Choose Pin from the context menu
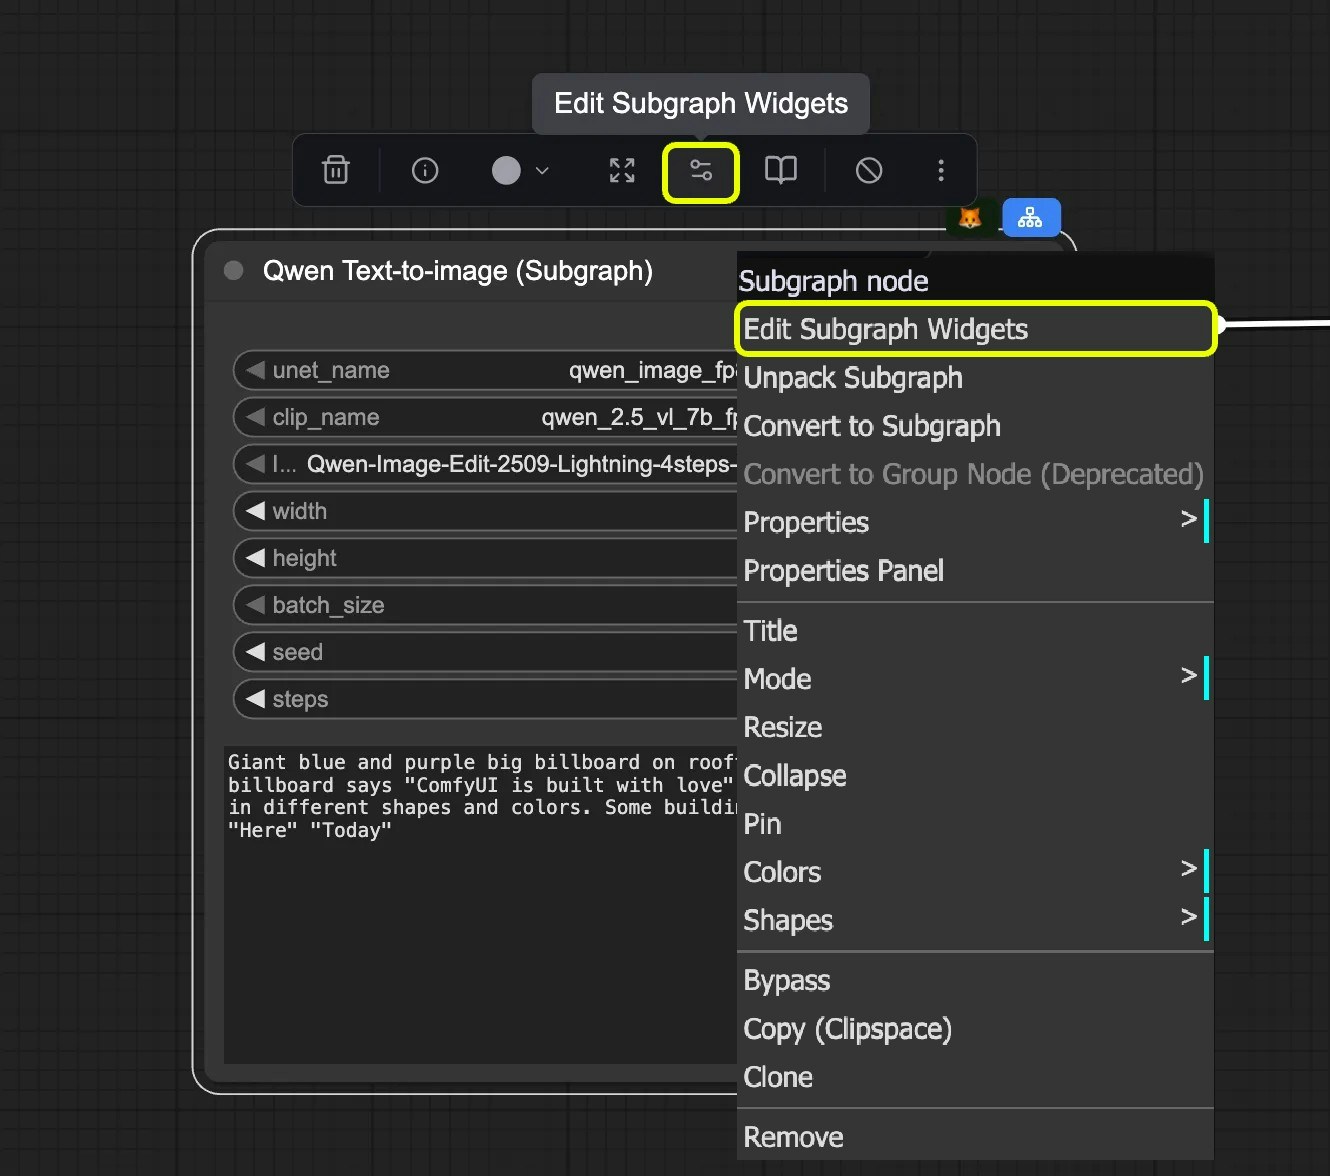 tap(763, 824)
